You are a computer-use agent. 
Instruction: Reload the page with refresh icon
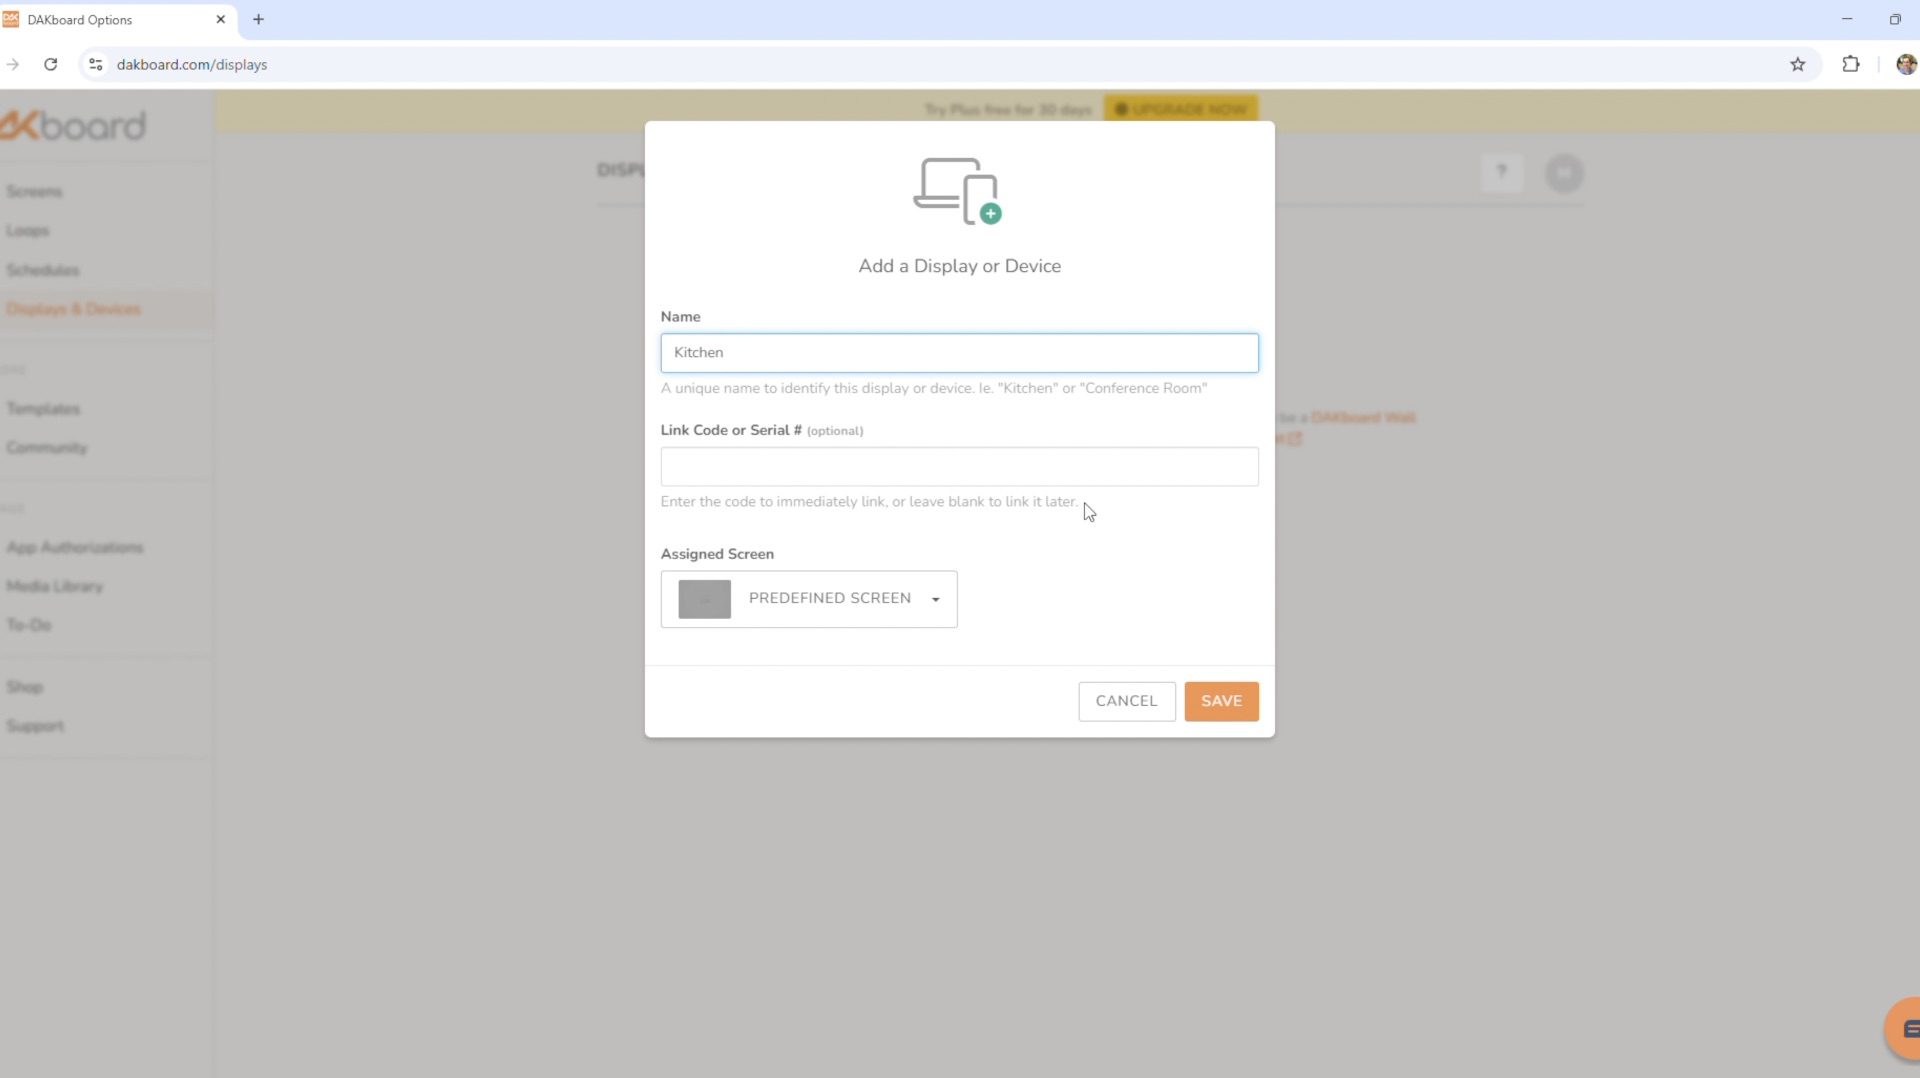click(x=51, y=65)
